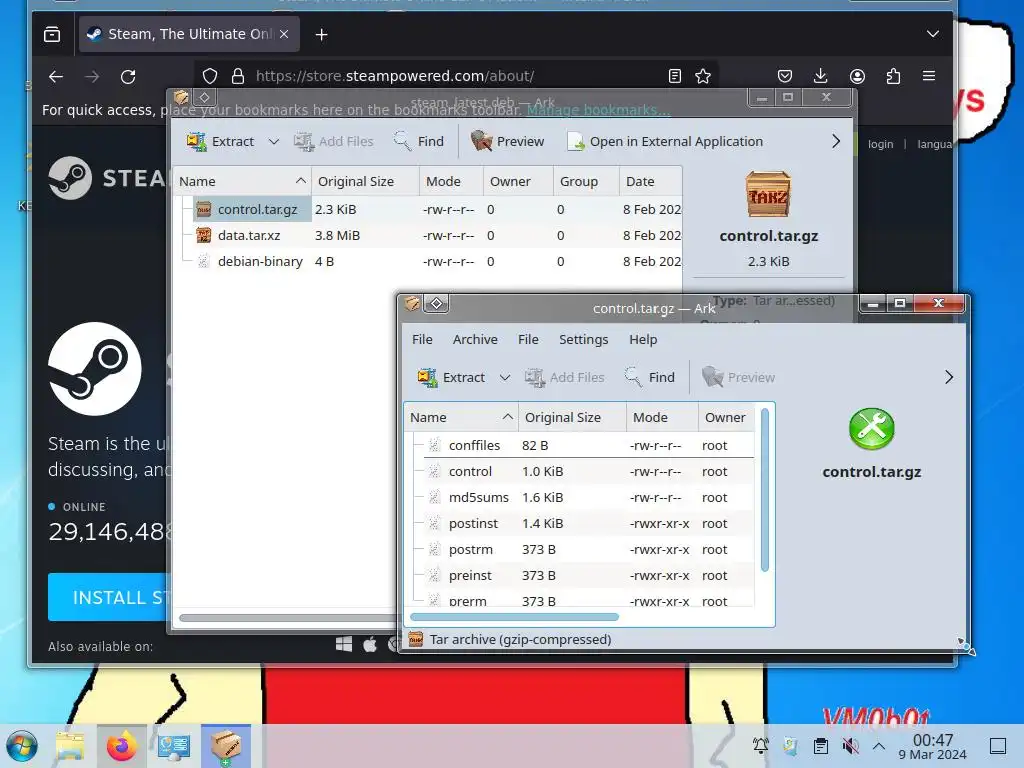1024x768 pixels.
Task: Expand toolbar overflow chevron in control.tar.gz window
Action: (x=949, y=377)
